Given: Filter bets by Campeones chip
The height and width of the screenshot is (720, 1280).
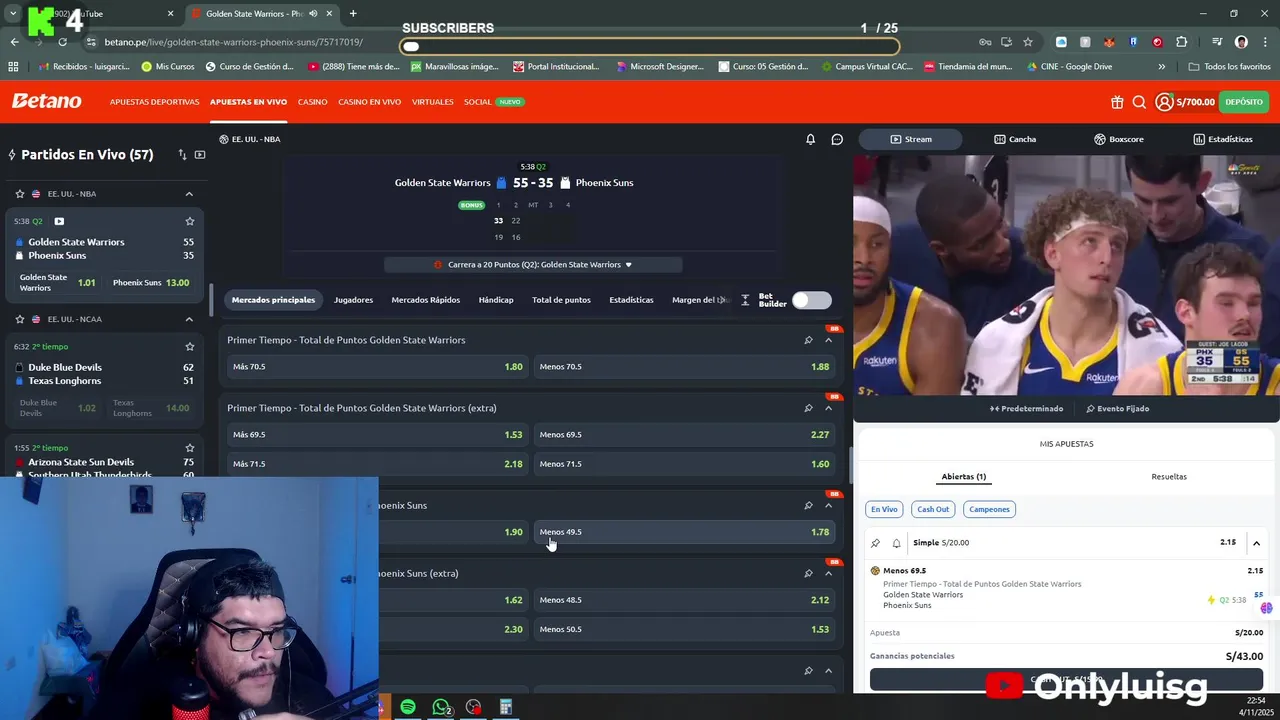Looking at the screenshot, I should point(989,509).
